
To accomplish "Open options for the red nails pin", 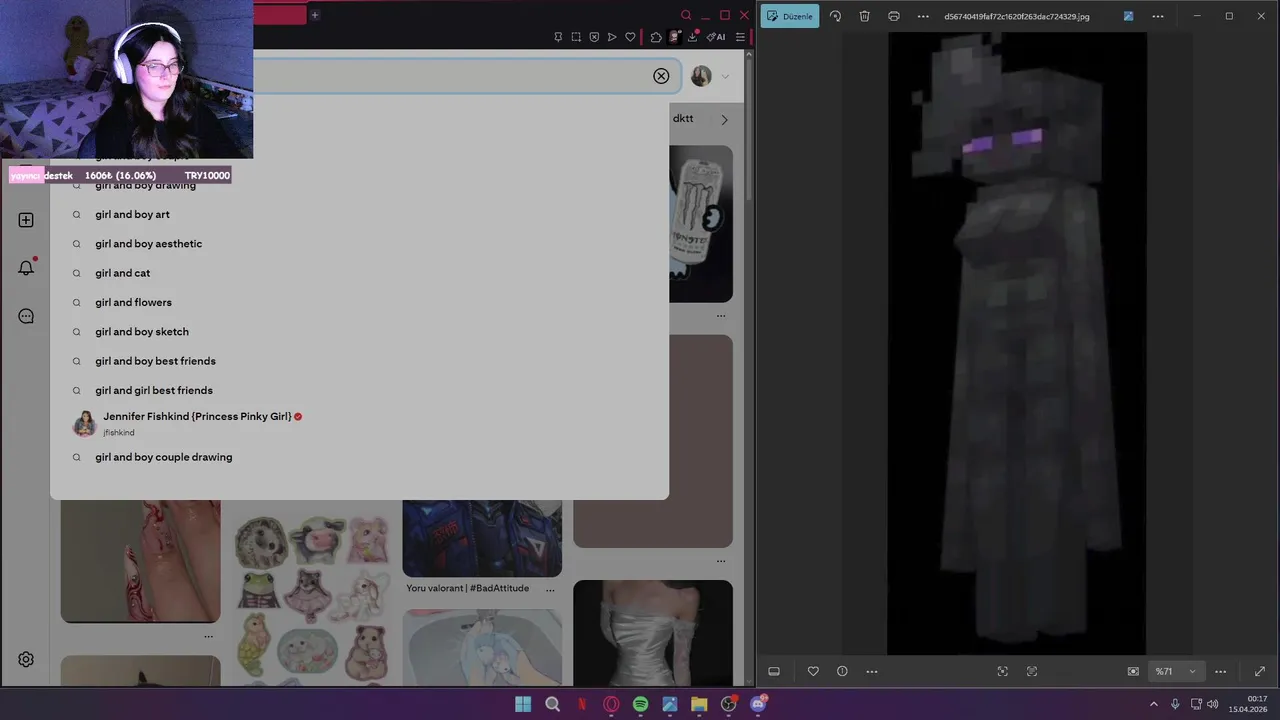I will point(208,636).
